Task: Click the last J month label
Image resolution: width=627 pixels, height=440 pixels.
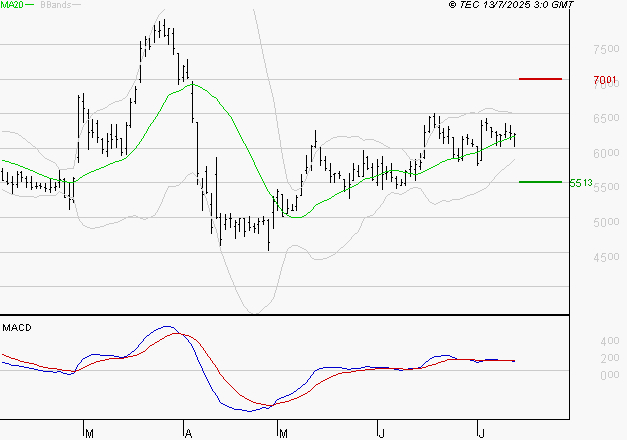Action: pyautogui.click(x=481, y=434)
